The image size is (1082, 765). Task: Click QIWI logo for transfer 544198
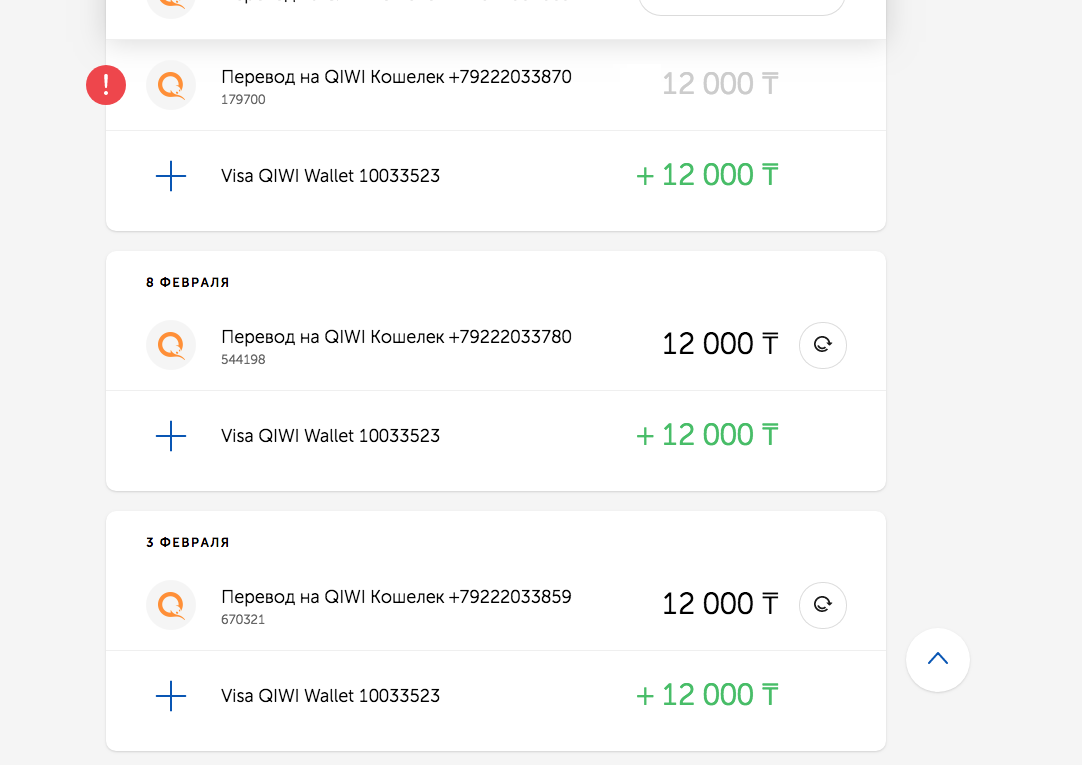coord(171,345)
